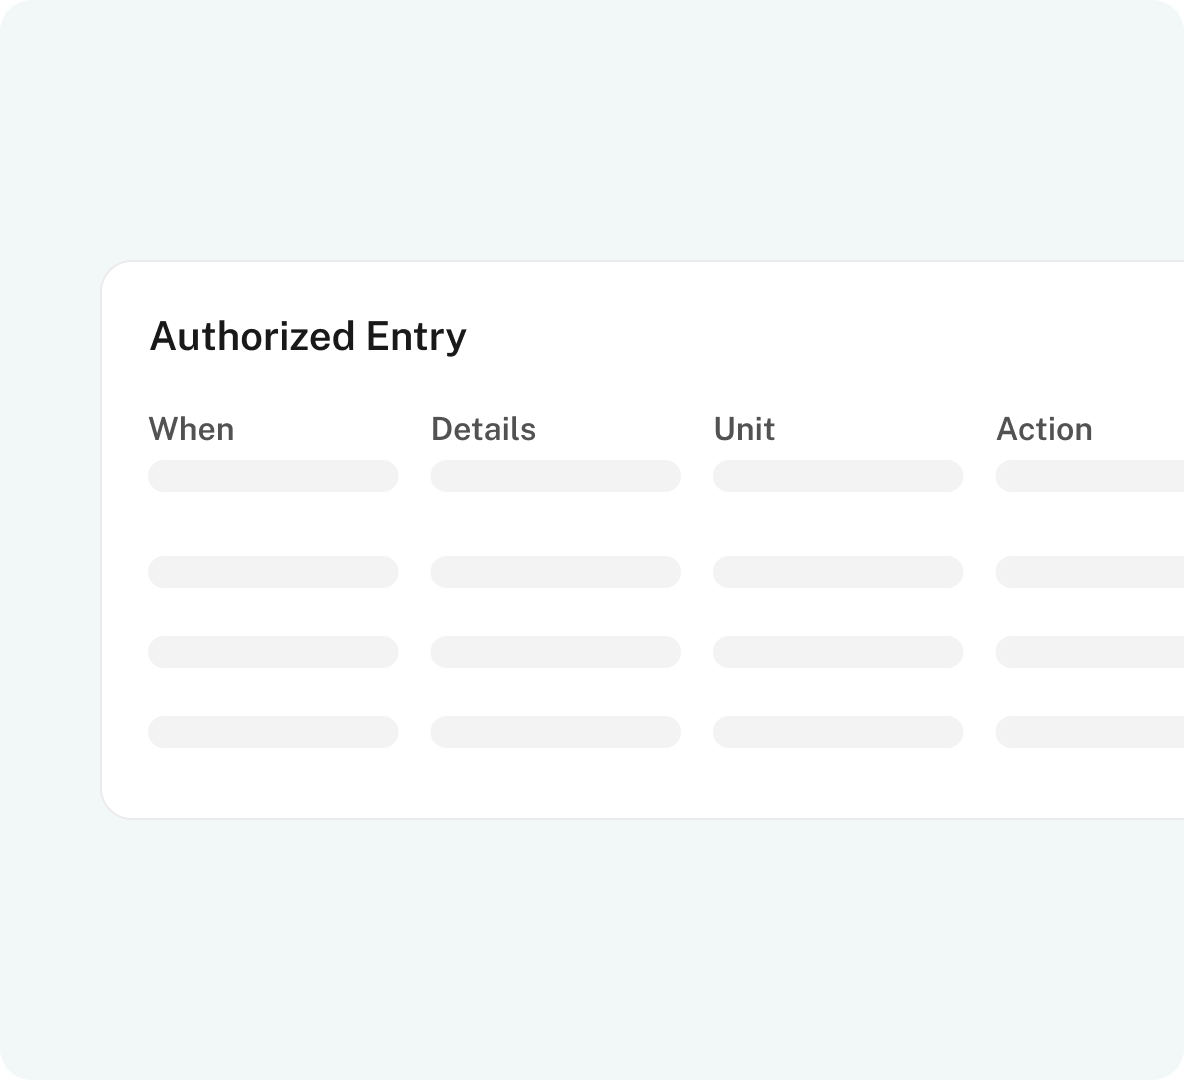This screenshot has height=1080, width=1184.
Task: Select the Unit column header
Action: click(744, 429)
